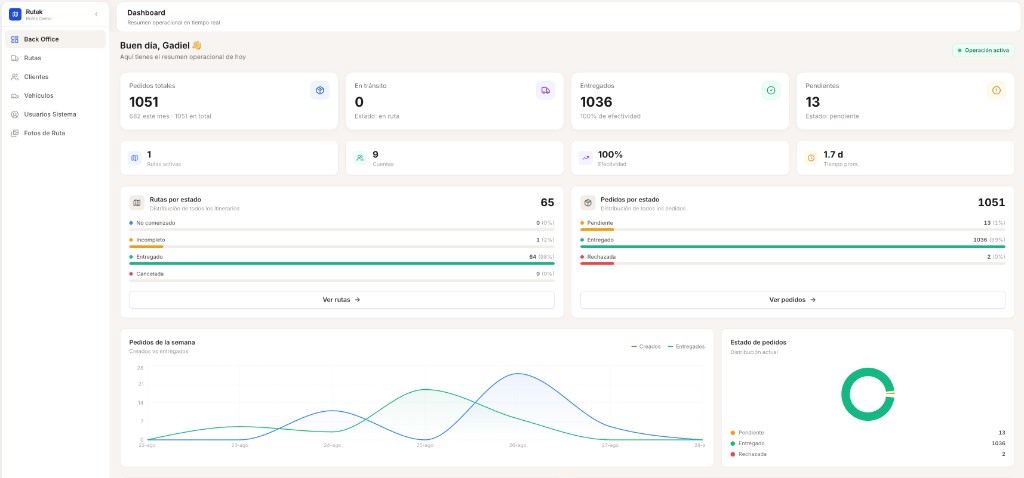Collapse the sidebar with the chevron

[97, 14]
